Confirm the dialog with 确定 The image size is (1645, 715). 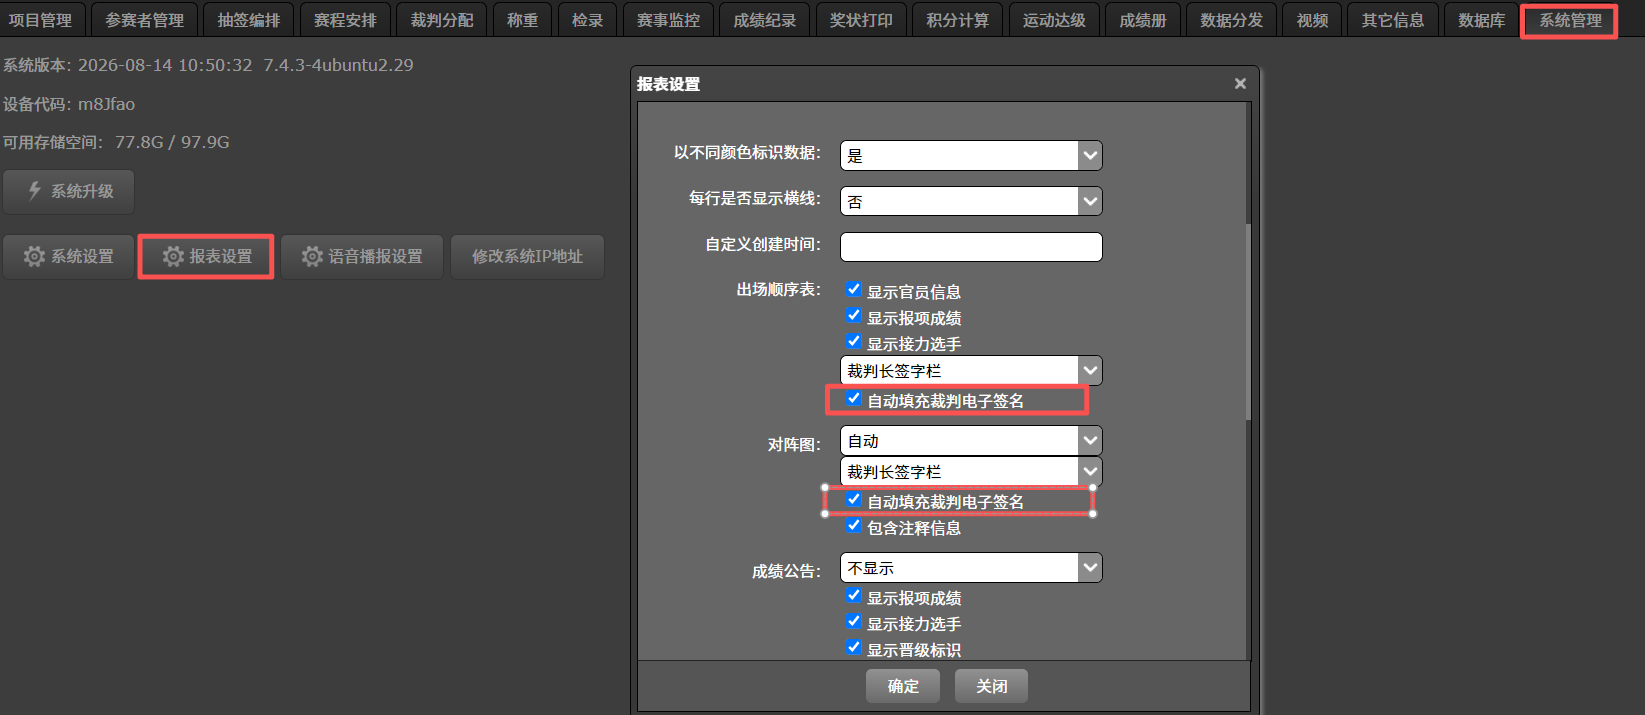[x=903, y=686]
